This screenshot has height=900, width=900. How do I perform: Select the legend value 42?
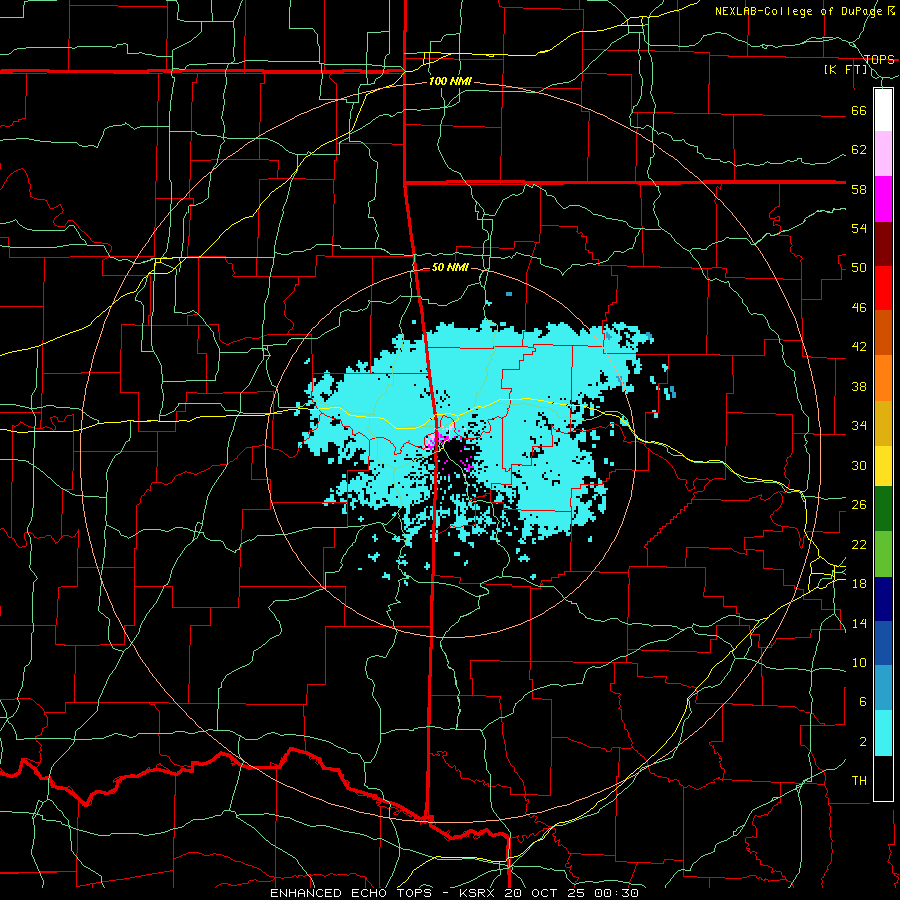pyautogui.click(x=859, y=346)
